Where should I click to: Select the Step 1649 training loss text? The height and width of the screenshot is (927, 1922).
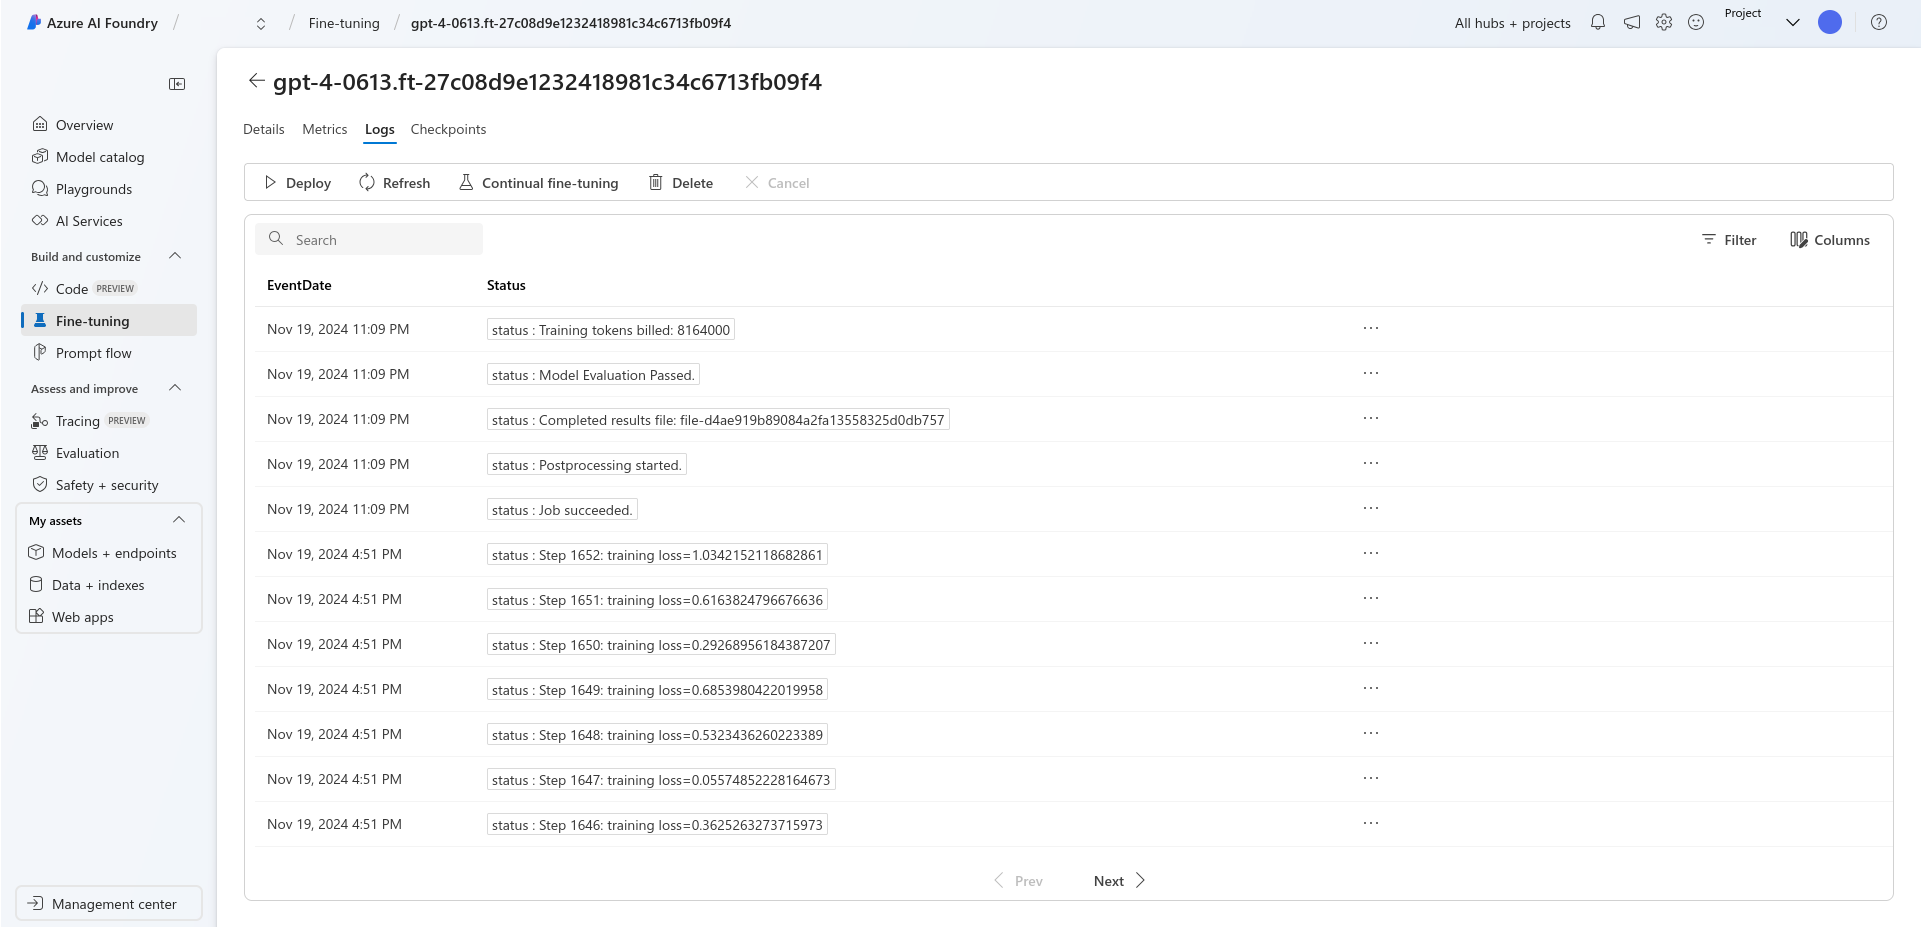click(x=657, y=690)
